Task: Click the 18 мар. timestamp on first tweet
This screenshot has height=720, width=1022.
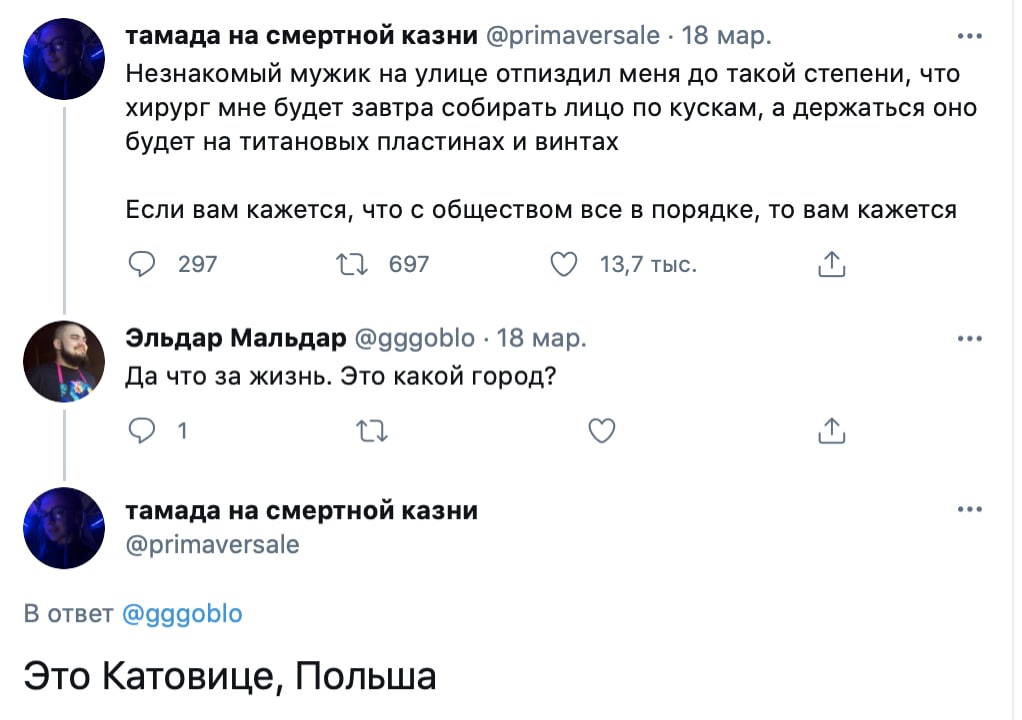Action: [x=726, y=36]
